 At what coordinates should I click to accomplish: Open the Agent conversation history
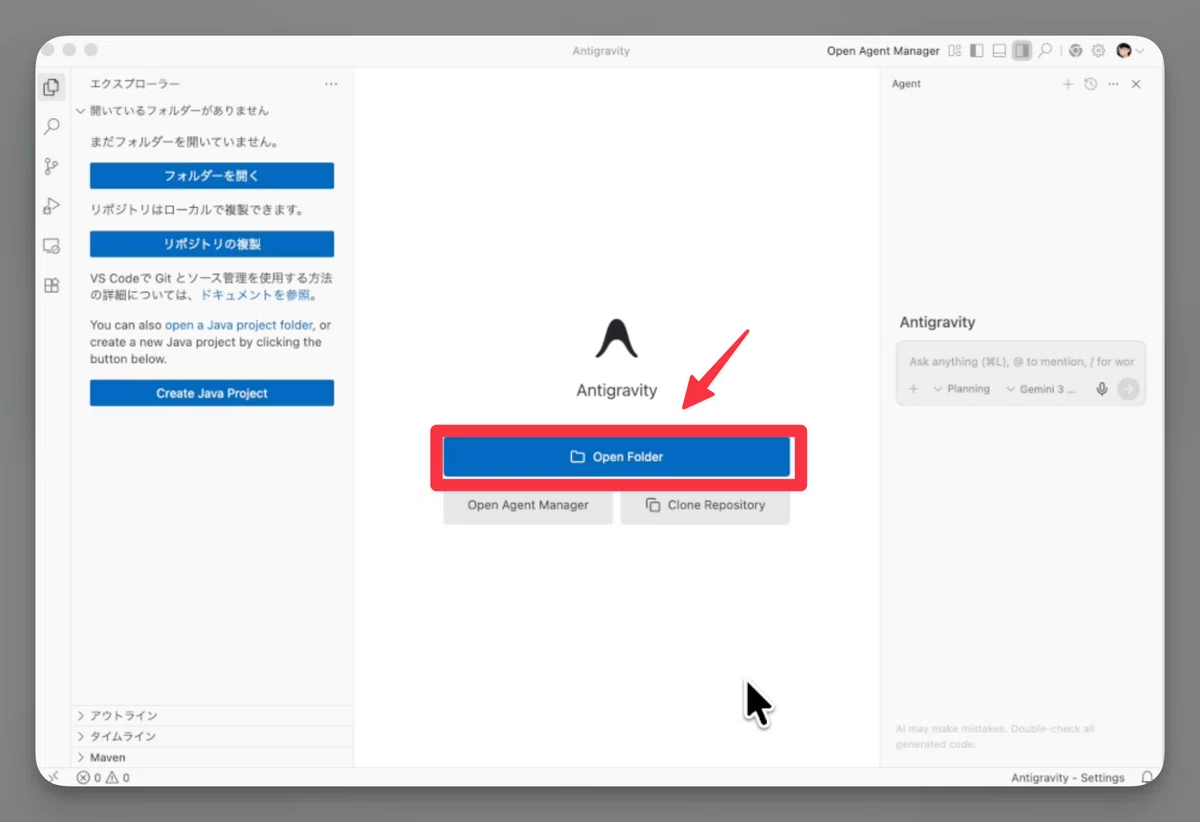pos(1091,84)
